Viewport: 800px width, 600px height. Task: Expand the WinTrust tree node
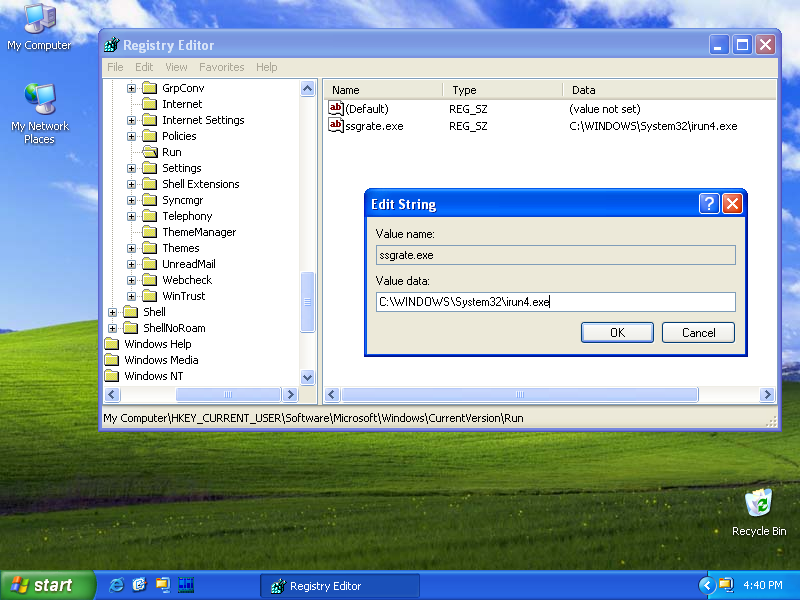[x=131, y=296]
